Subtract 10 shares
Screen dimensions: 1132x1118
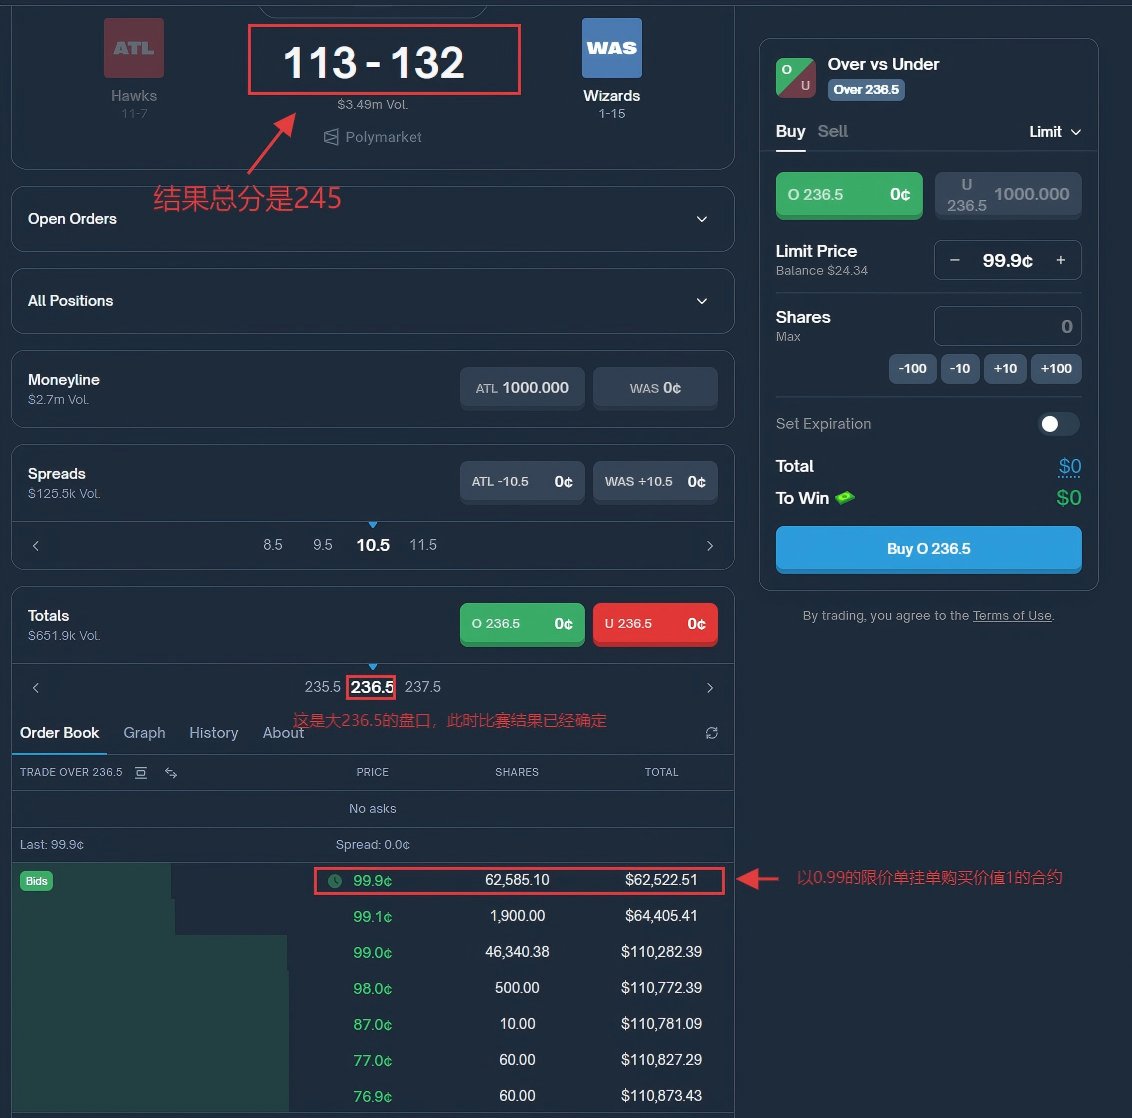(x=959, y=369)
